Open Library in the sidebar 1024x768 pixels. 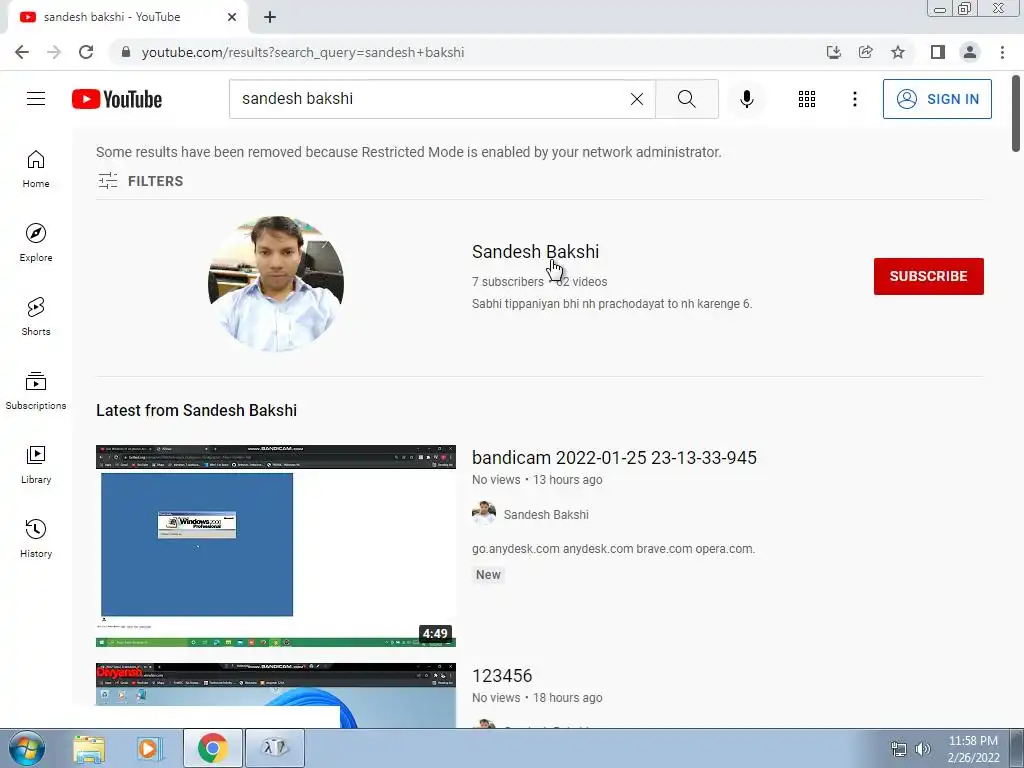36,464
